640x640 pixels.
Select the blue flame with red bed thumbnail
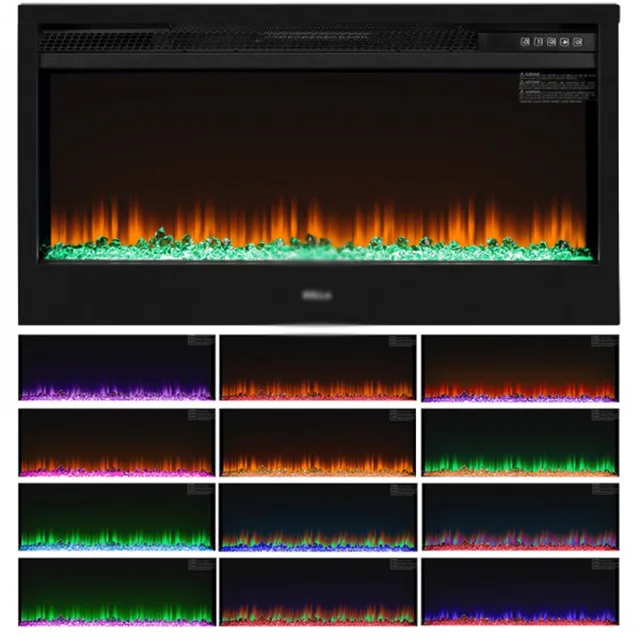coord(520,592)
